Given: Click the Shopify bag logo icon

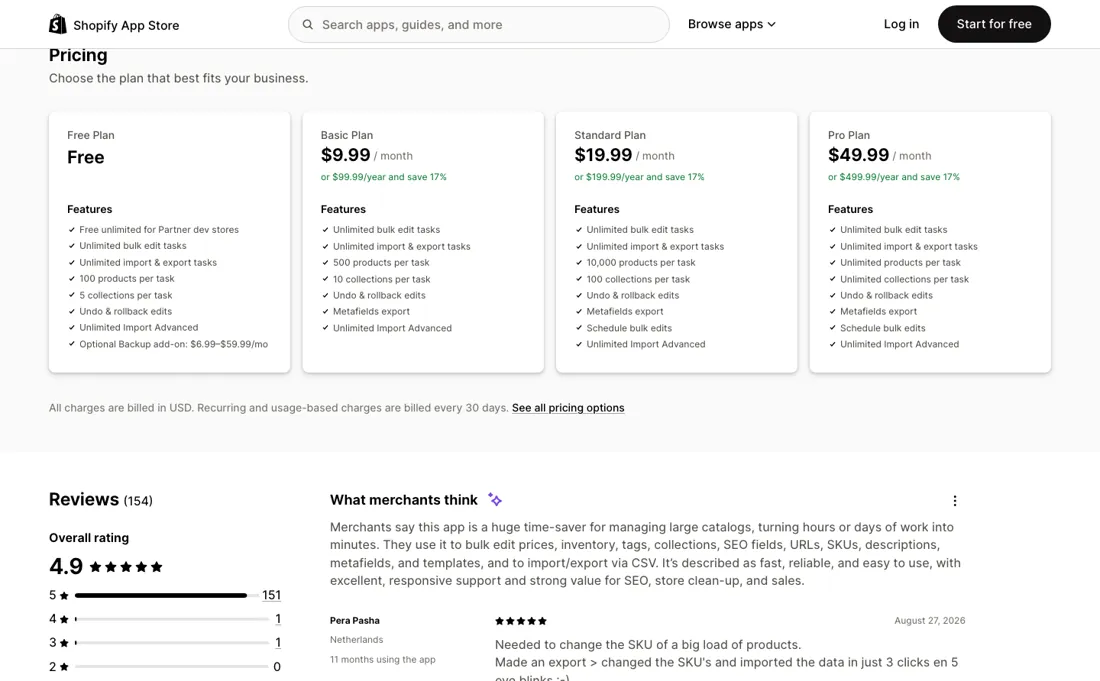Looking at the screenshot, I should point(58,25).
